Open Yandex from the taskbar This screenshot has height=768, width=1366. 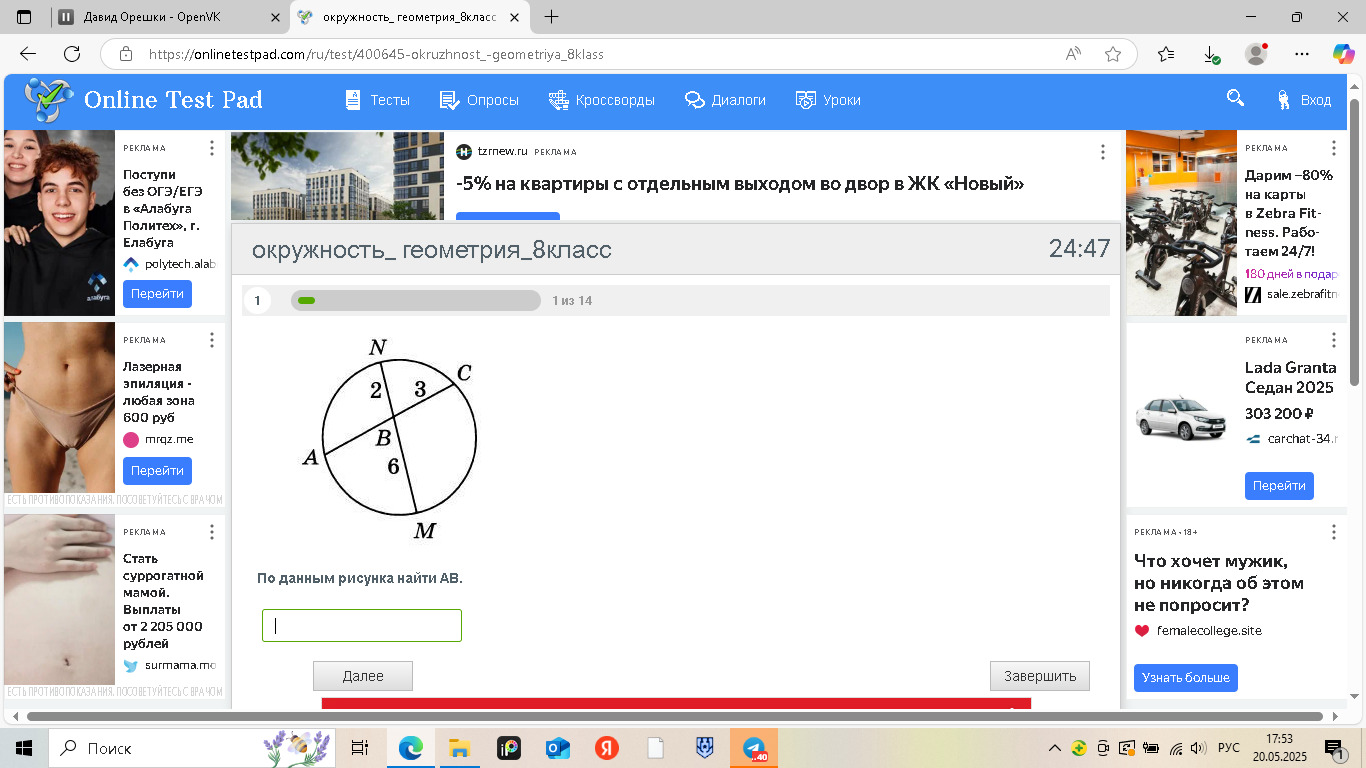pos(607,748)
